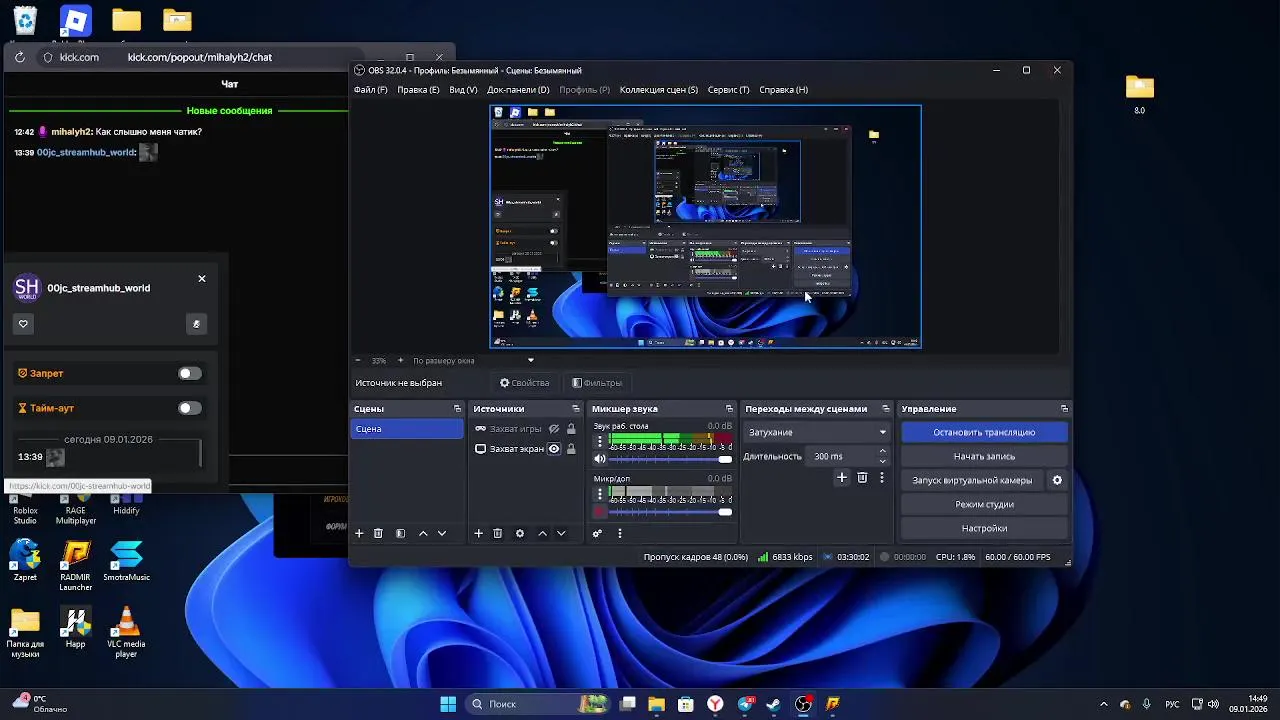Image resolution: width=1280 pixels, height=720 pixels.
Task: Enable Режим студии
Action: pos(984,504)
